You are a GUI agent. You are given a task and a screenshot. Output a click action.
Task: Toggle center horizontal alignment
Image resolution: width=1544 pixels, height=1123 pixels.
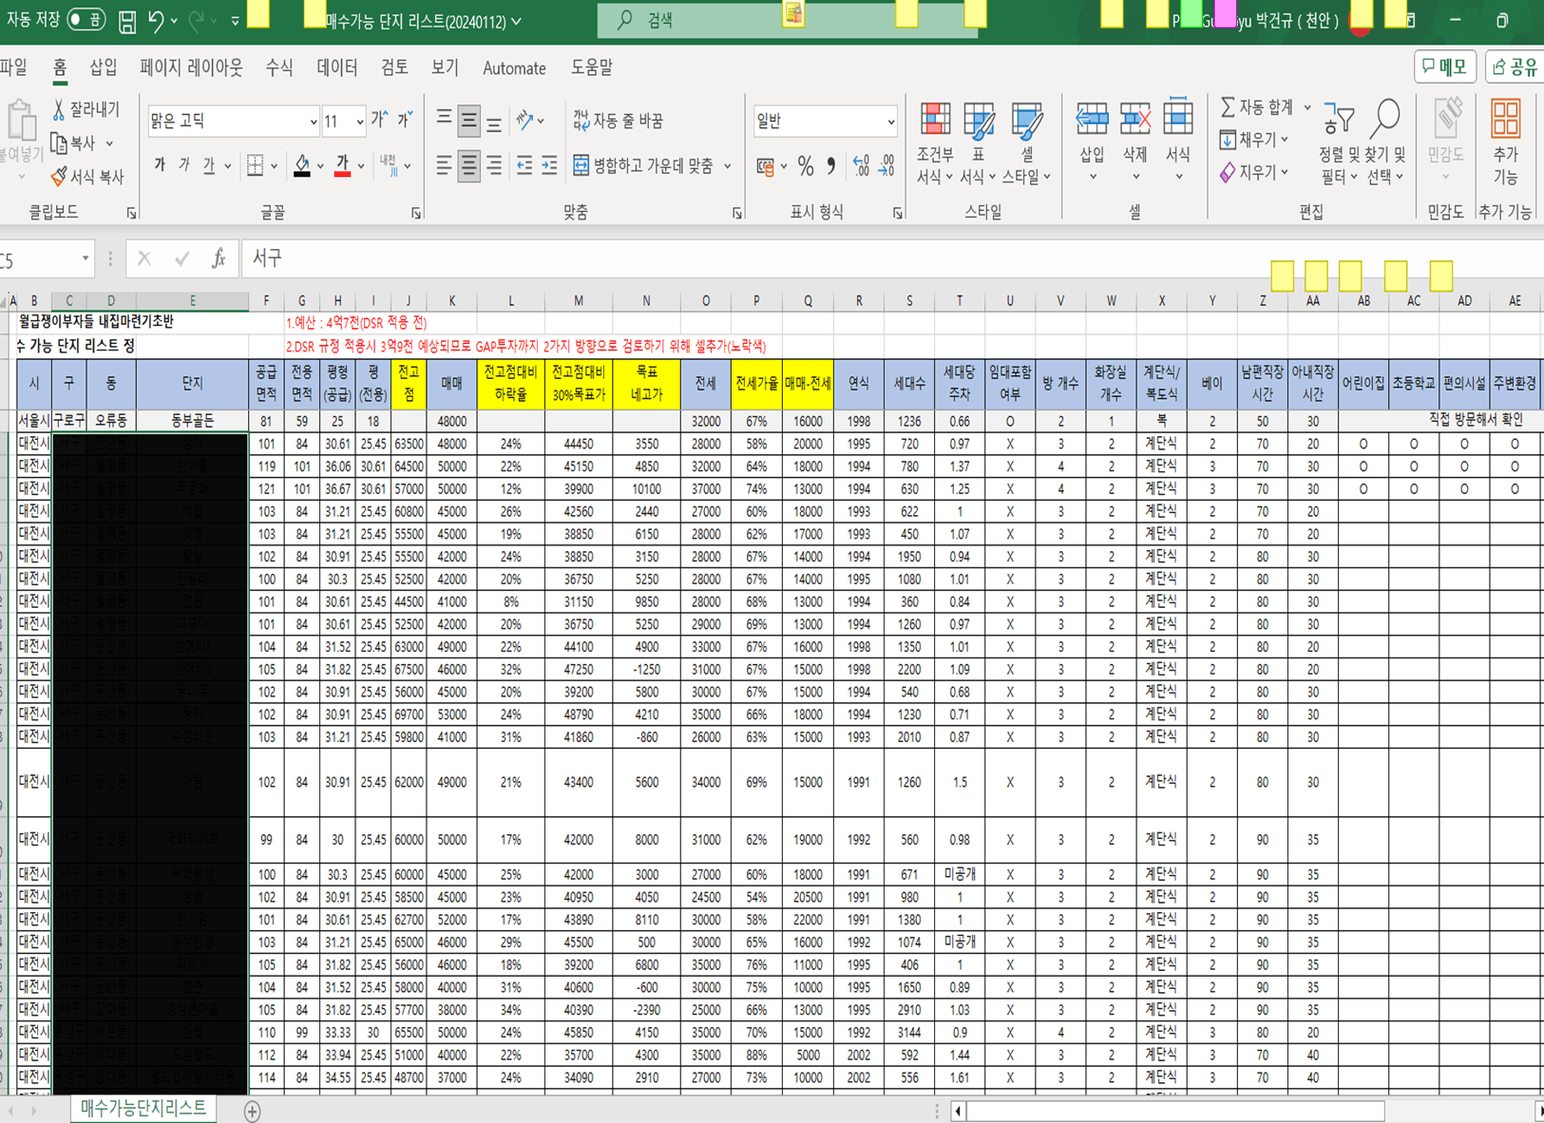click(x=468, y=166)
